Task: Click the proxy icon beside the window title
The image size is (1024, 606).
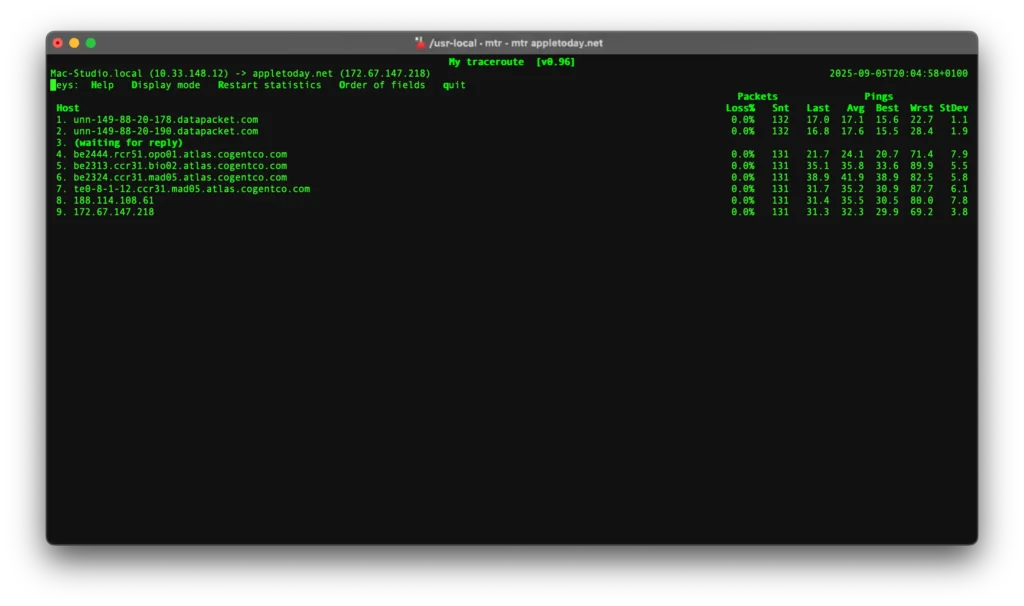Action: (x=420, y=43)
